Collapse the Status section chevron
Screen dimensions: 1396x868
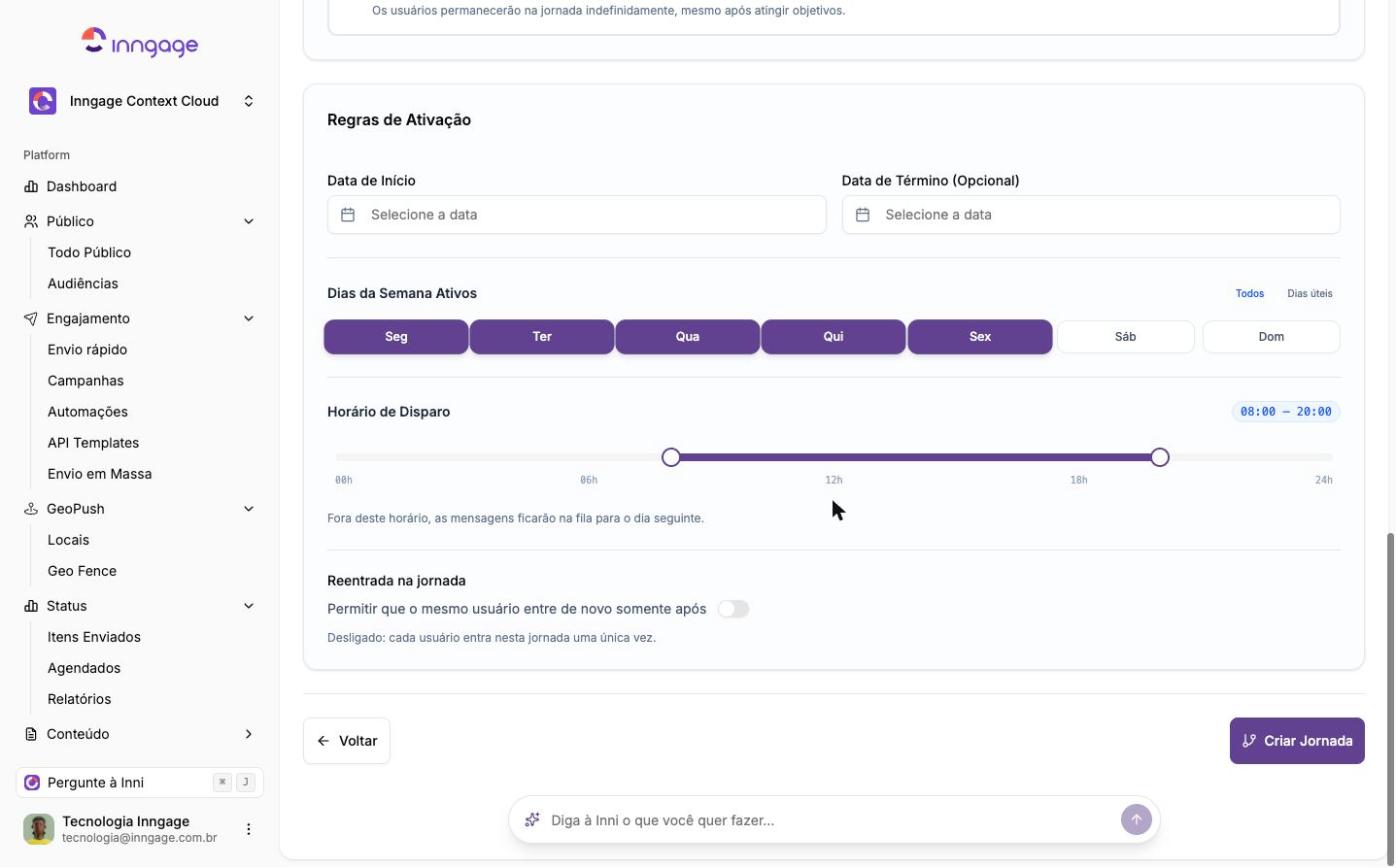(249, 606)
